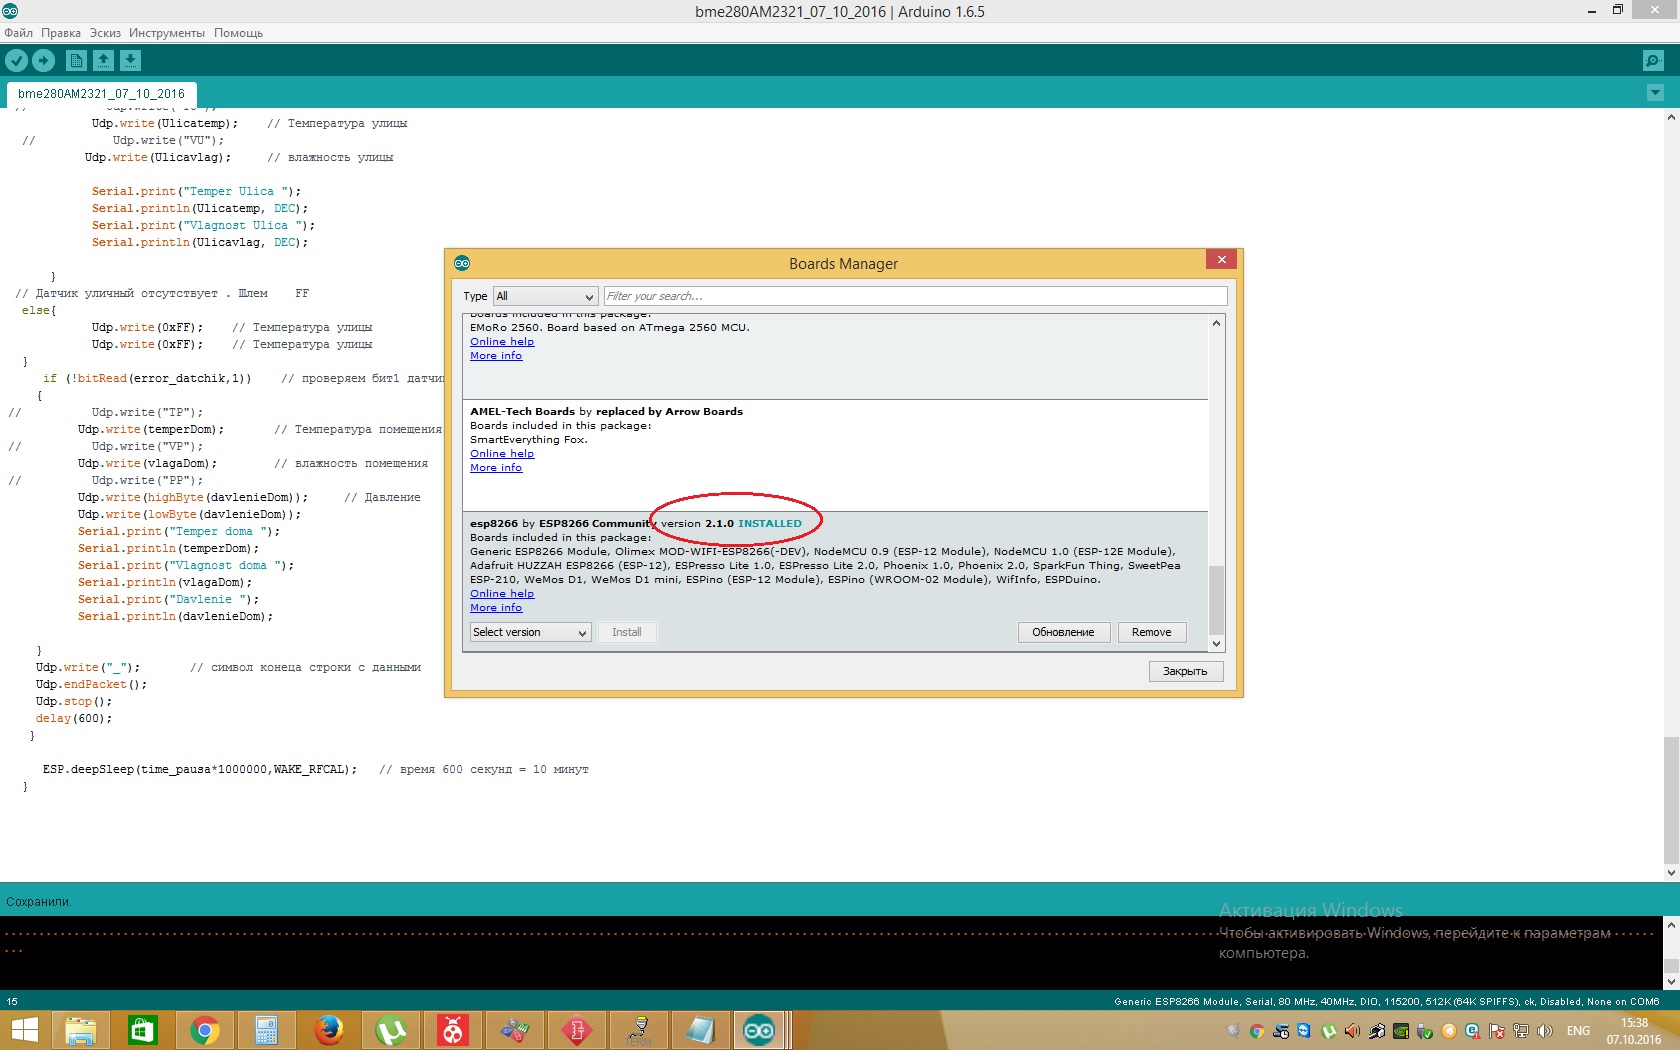
Task: Click the code editor scroll-up arrow
Action: (x=1671, y=117)
